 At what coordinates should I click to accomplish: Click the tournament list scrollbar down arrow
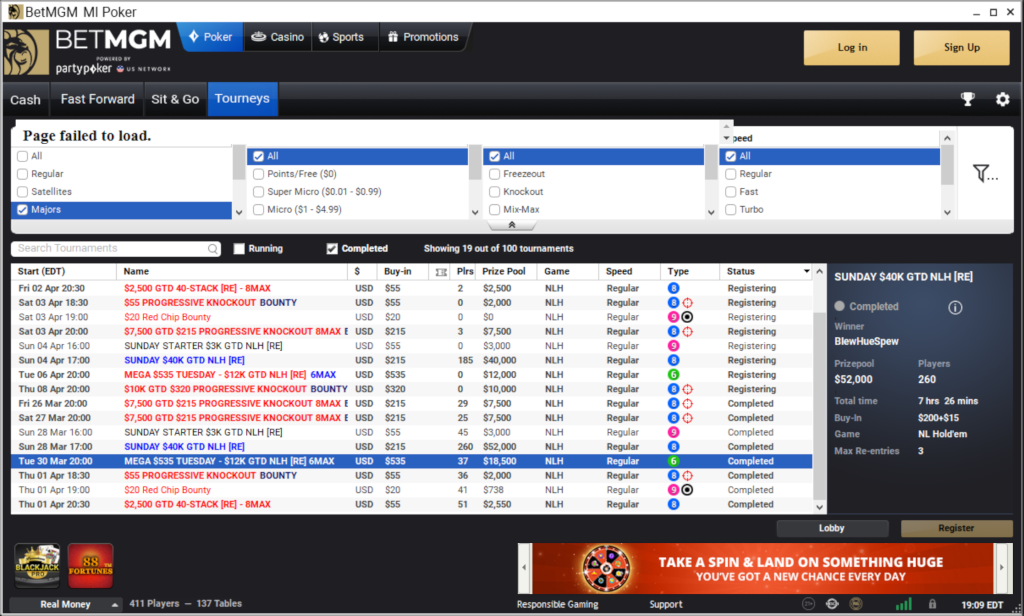coord(820,508)
